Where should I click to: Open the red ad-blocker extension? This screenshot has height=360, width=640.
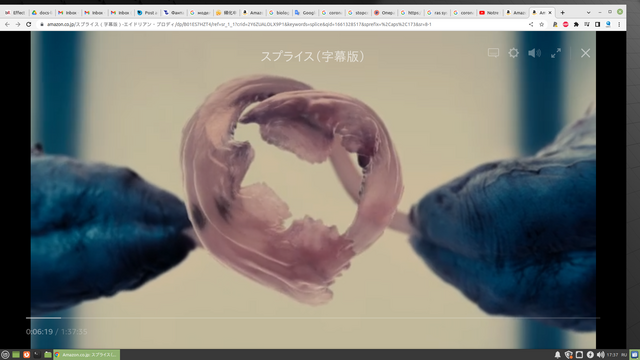click(x=566, y=24)
